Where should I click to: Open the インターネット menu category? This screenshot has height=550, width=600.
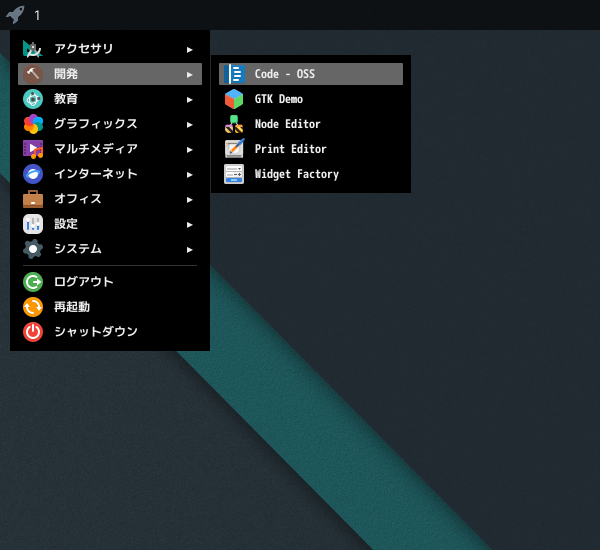(x=110, y=174)
